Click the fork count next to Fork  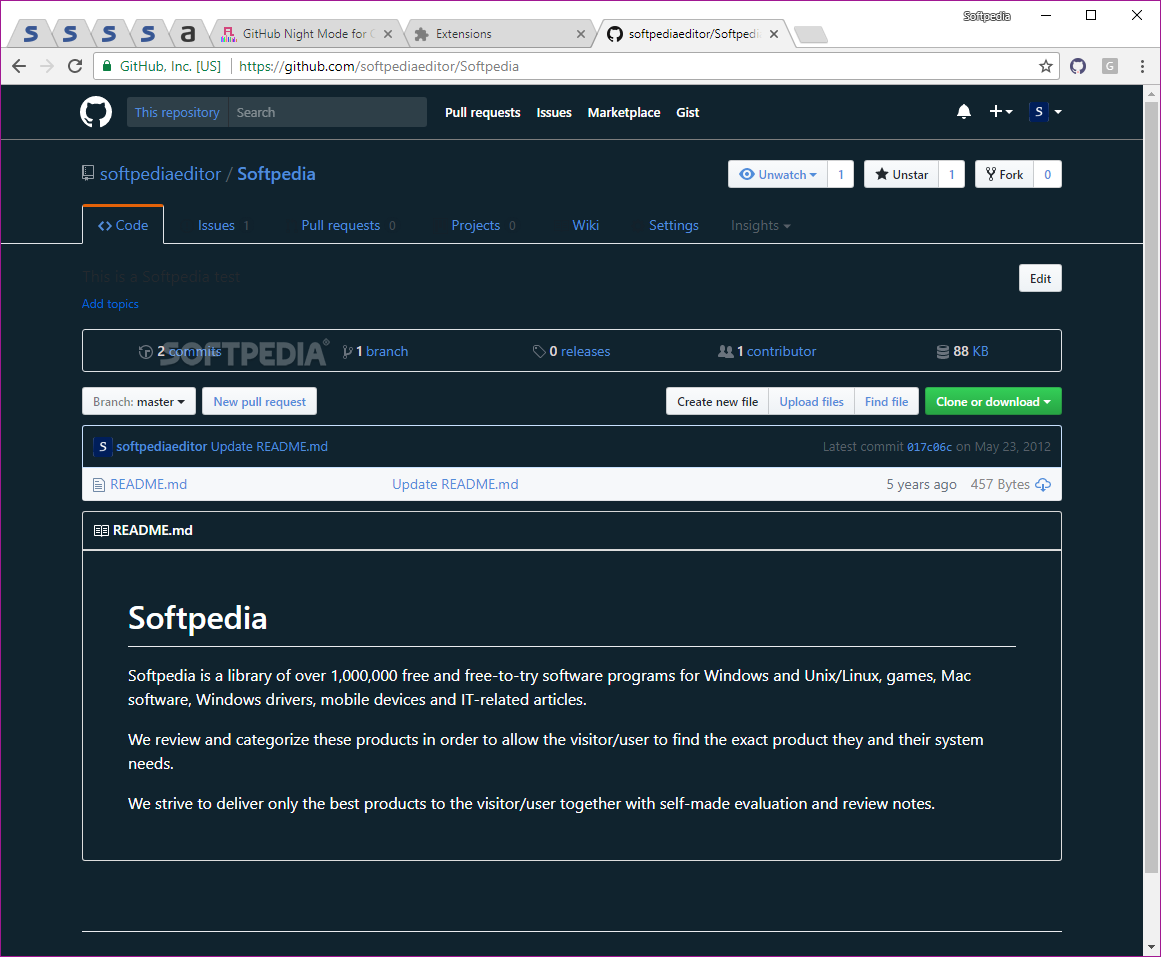click(1047, 174)
